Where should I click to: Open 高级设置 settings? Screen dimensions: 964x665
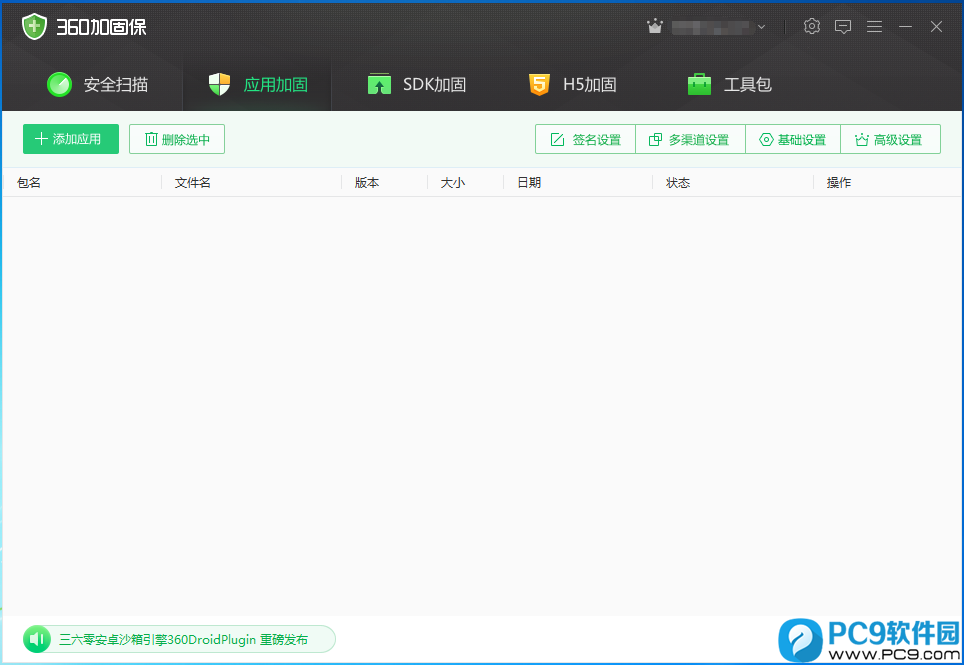pyautogui.click(x=890, y=140)
